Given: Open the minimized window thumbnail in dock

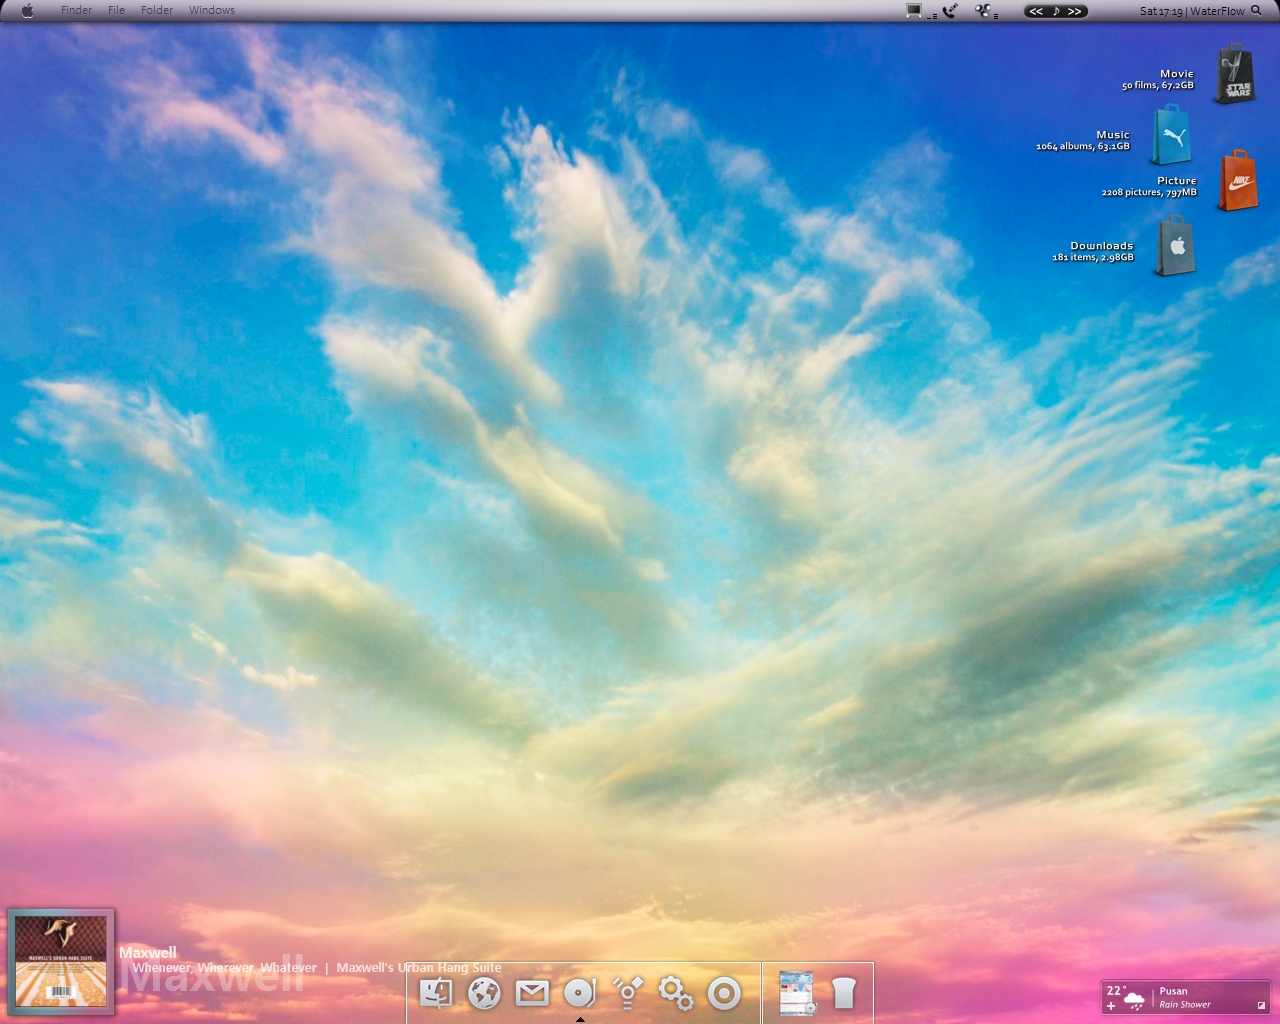Looking at the screenshot, I should pyautogui.click(x=796, y=993).
